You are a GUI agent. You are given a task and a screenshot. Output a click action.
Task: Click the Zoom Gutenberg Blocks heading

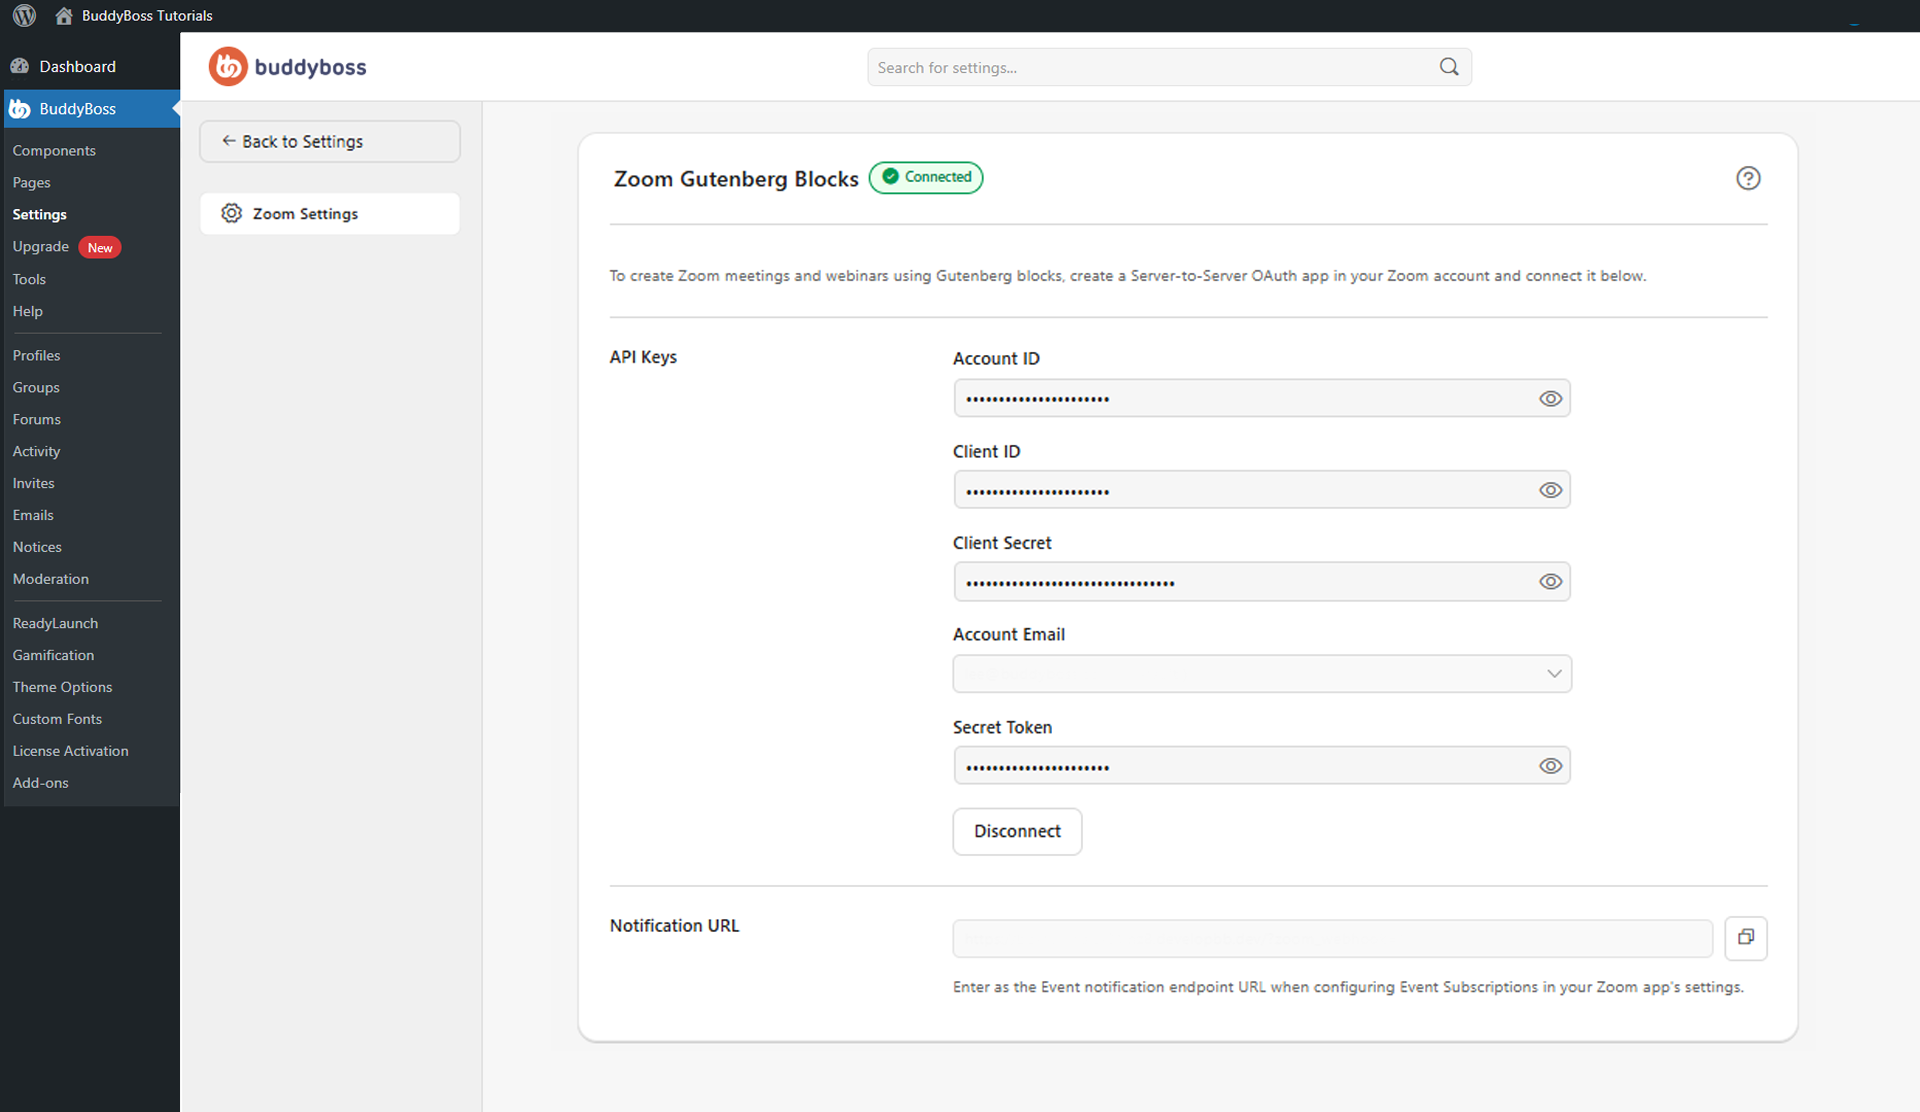click(736, 179)
